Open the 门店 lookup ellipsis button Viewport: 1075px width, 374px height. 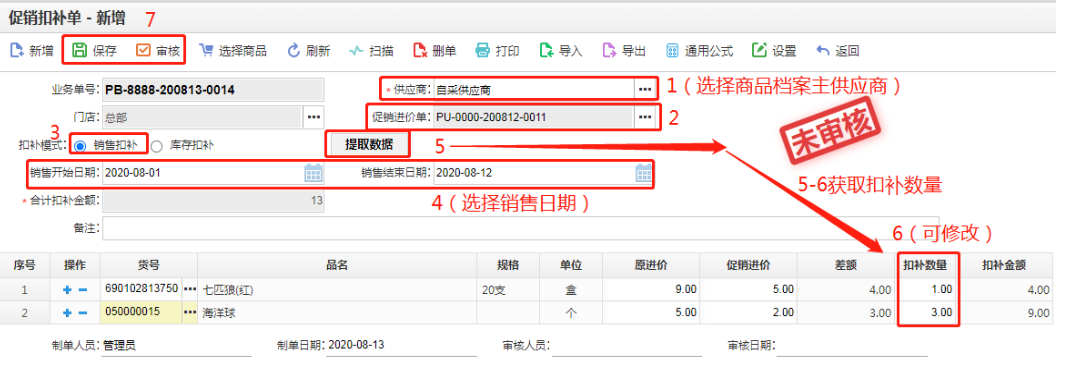click(x=313, y=117)
